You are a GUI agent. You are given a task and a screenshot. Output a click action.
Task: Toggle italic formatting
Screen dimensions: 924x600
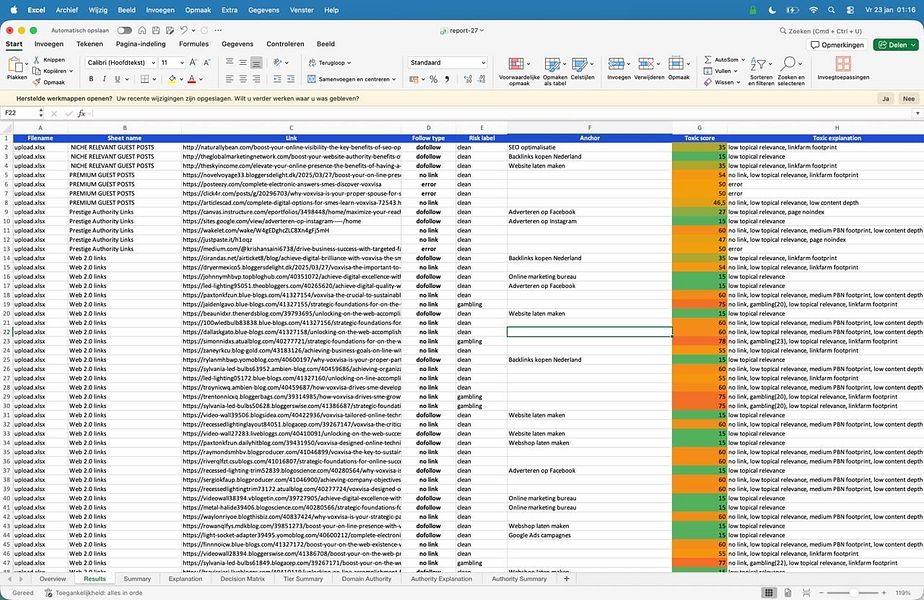(x=105, y=79)
